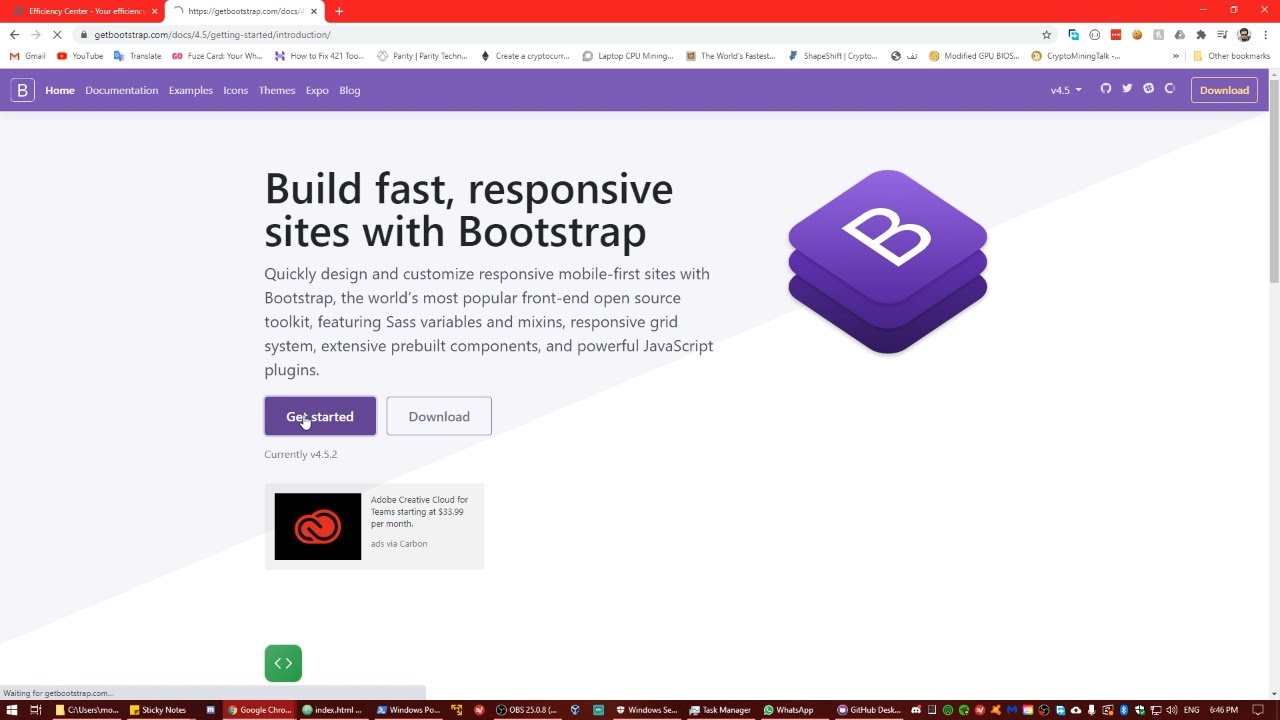Show hidden bookmarks with chevron
Image resolution: width=1280 pixels, height=720 pixels.
click(x=1175, y=56)
